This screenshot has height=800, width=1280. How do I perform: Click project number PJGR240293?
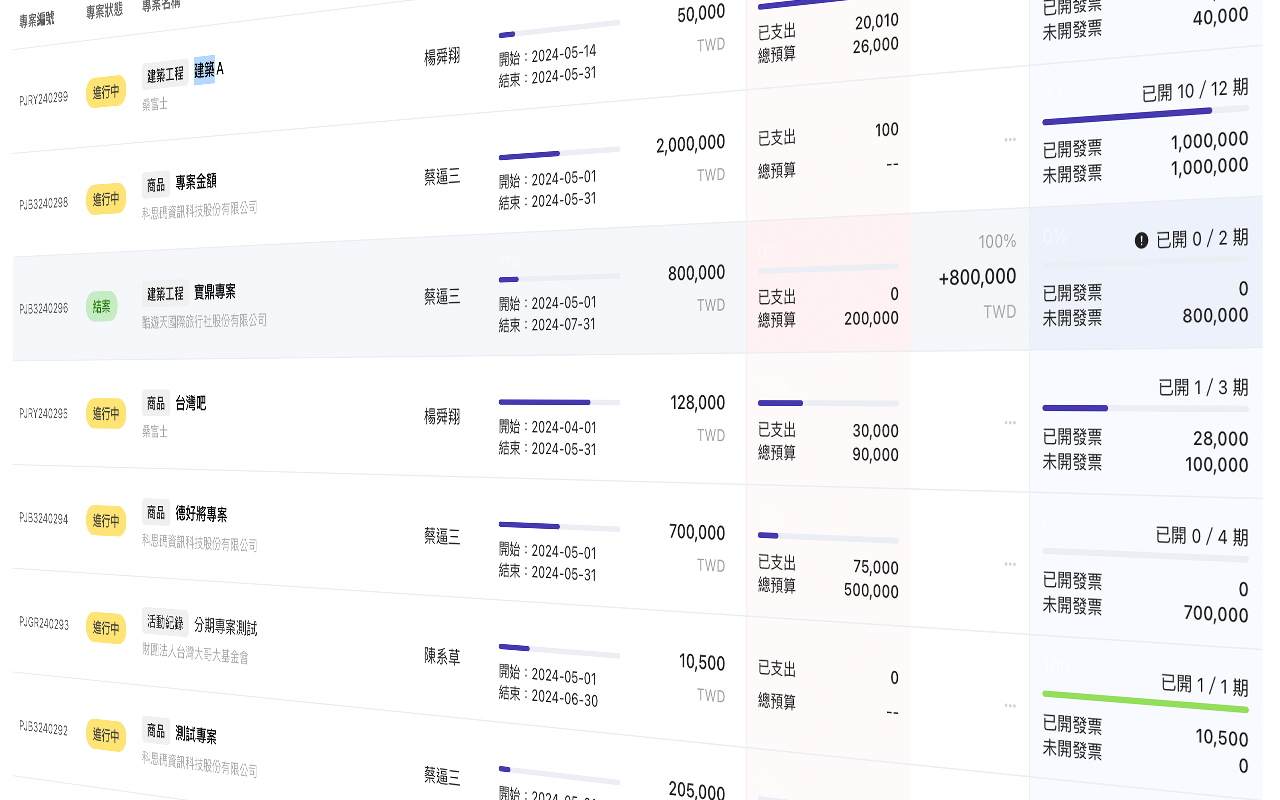pos(44,623)
